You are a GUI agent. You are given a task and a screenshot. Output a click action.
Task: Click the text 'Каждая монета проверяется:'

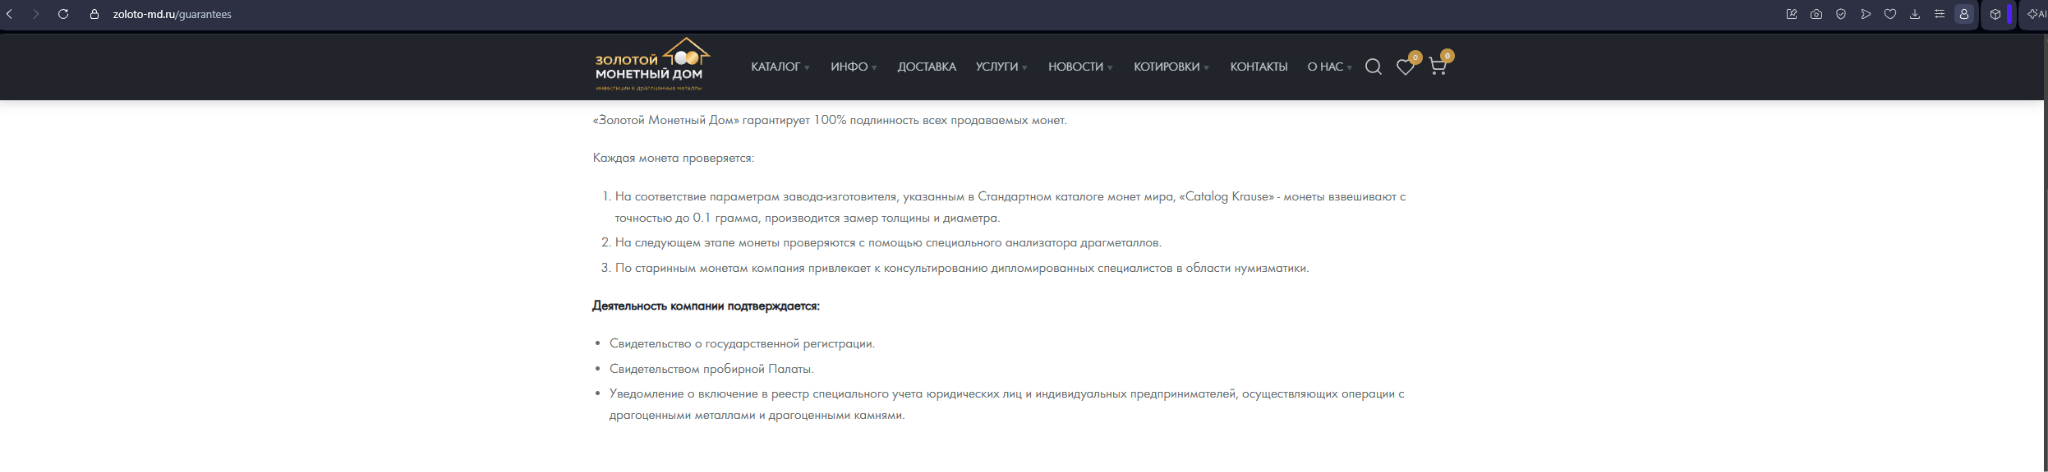point(673,158)
